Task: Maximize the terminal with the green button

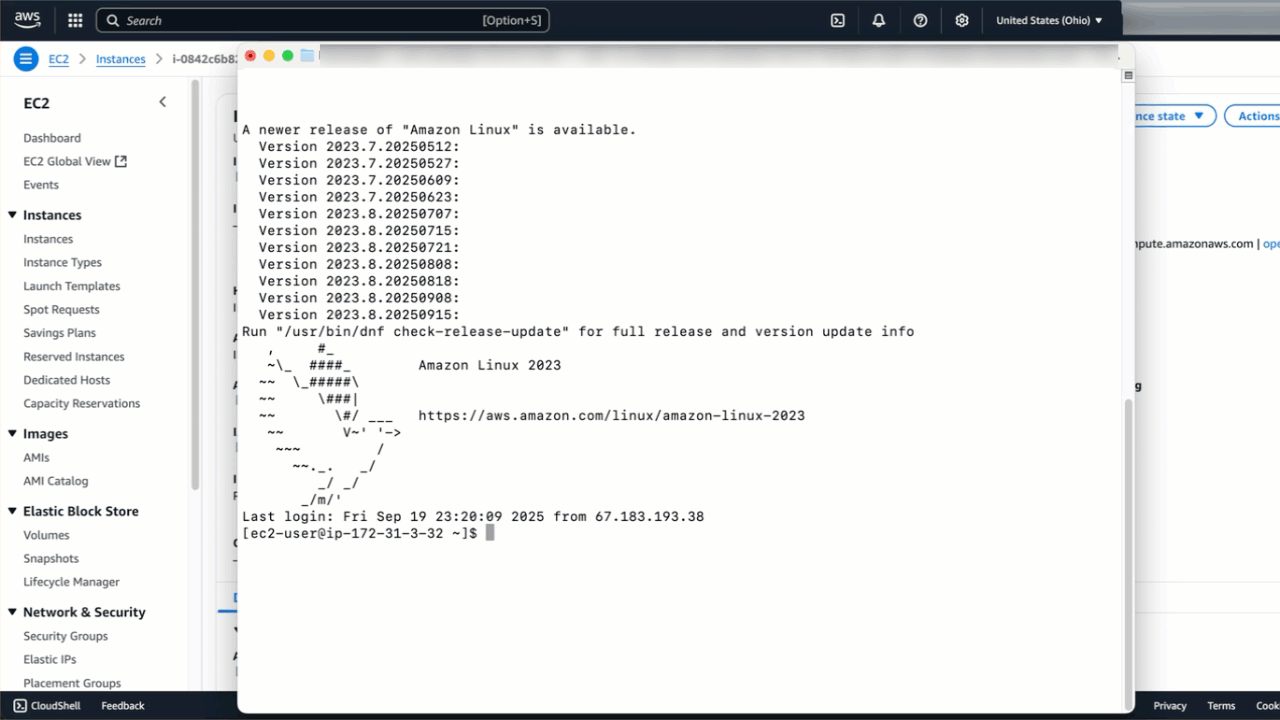Action: coord(288,56)
